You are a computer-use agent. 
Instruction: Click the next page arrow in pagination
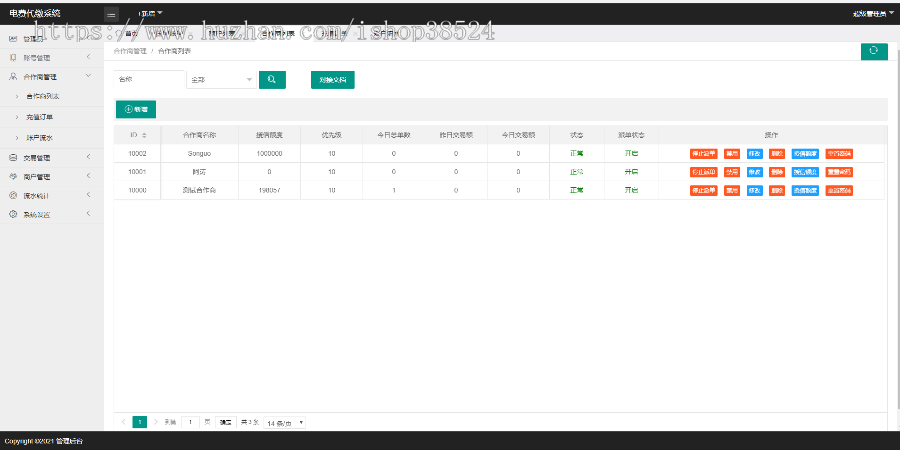click(x=155, y=422)
